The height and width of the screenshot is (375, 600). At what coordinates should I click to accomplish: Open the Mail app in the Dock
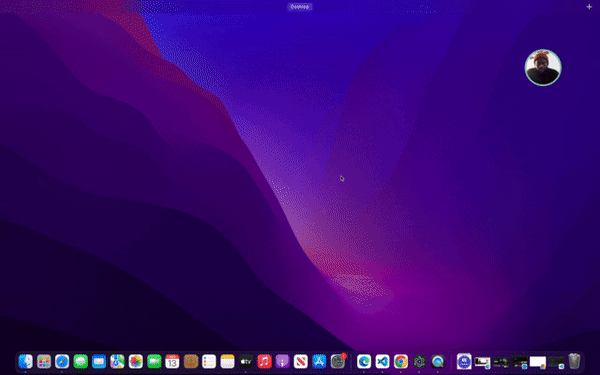pyautogui.click(x=99, y=361)
